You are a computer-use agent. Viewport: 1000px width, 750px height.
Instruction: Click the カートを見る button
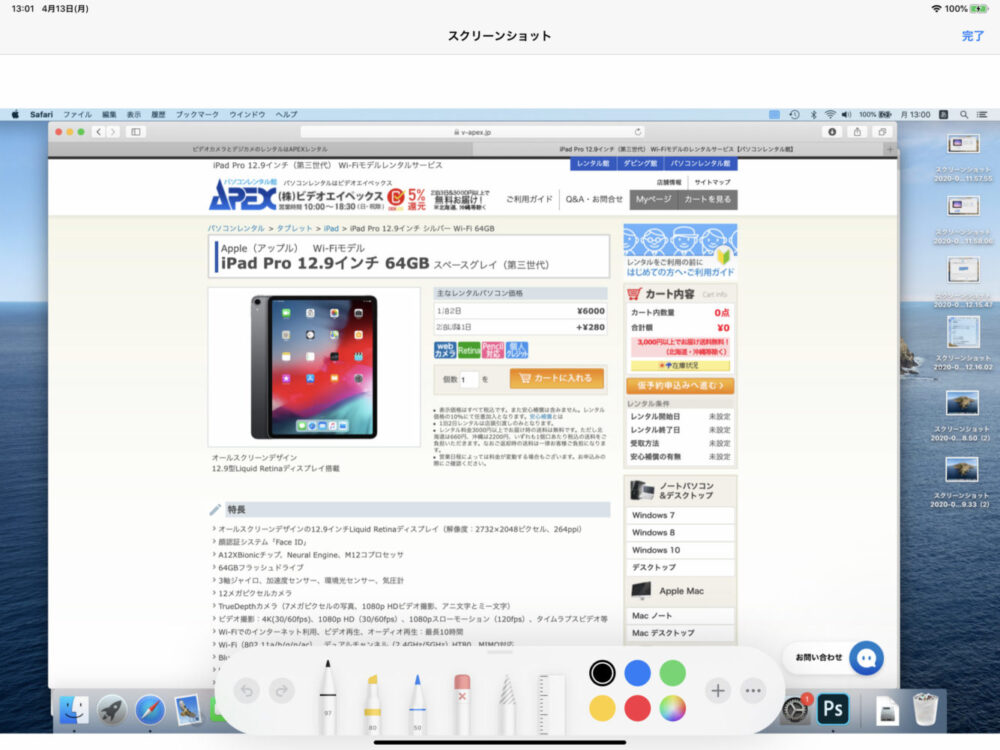coord(708,200)
